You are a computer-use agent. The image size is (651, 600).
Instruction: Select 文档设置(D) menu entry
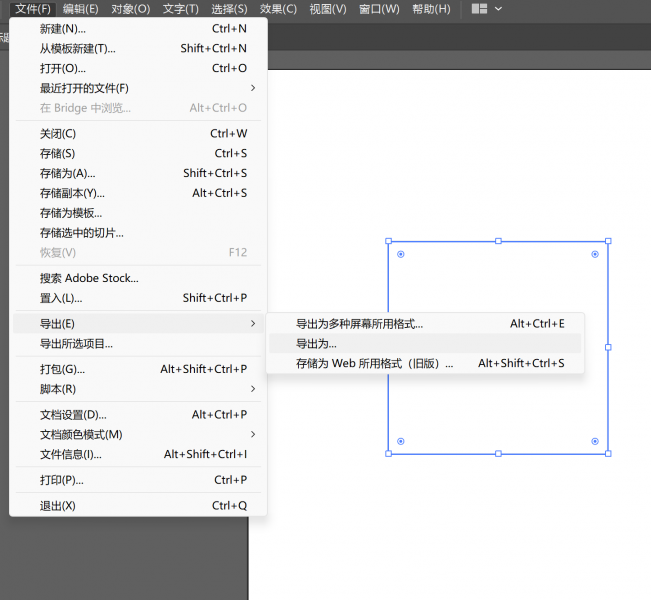[x=73, y=414]
